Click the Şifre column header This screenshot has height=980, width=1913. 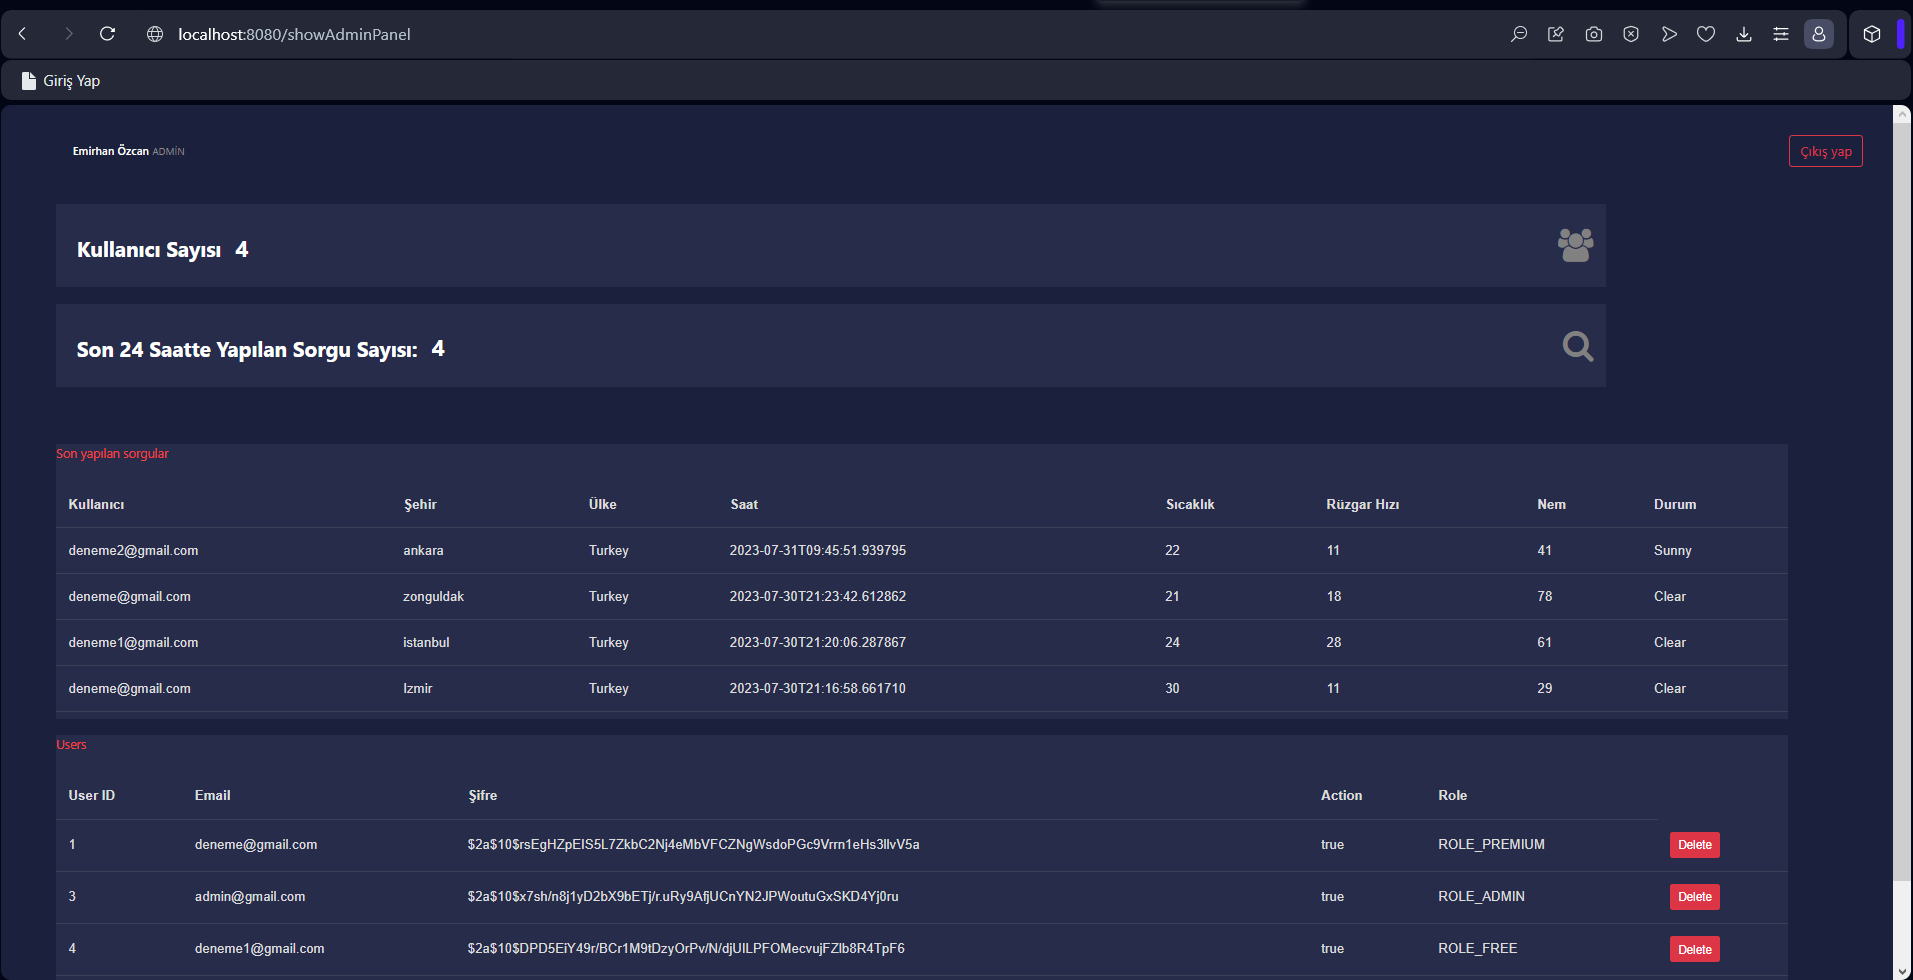(x=482, y=796)
